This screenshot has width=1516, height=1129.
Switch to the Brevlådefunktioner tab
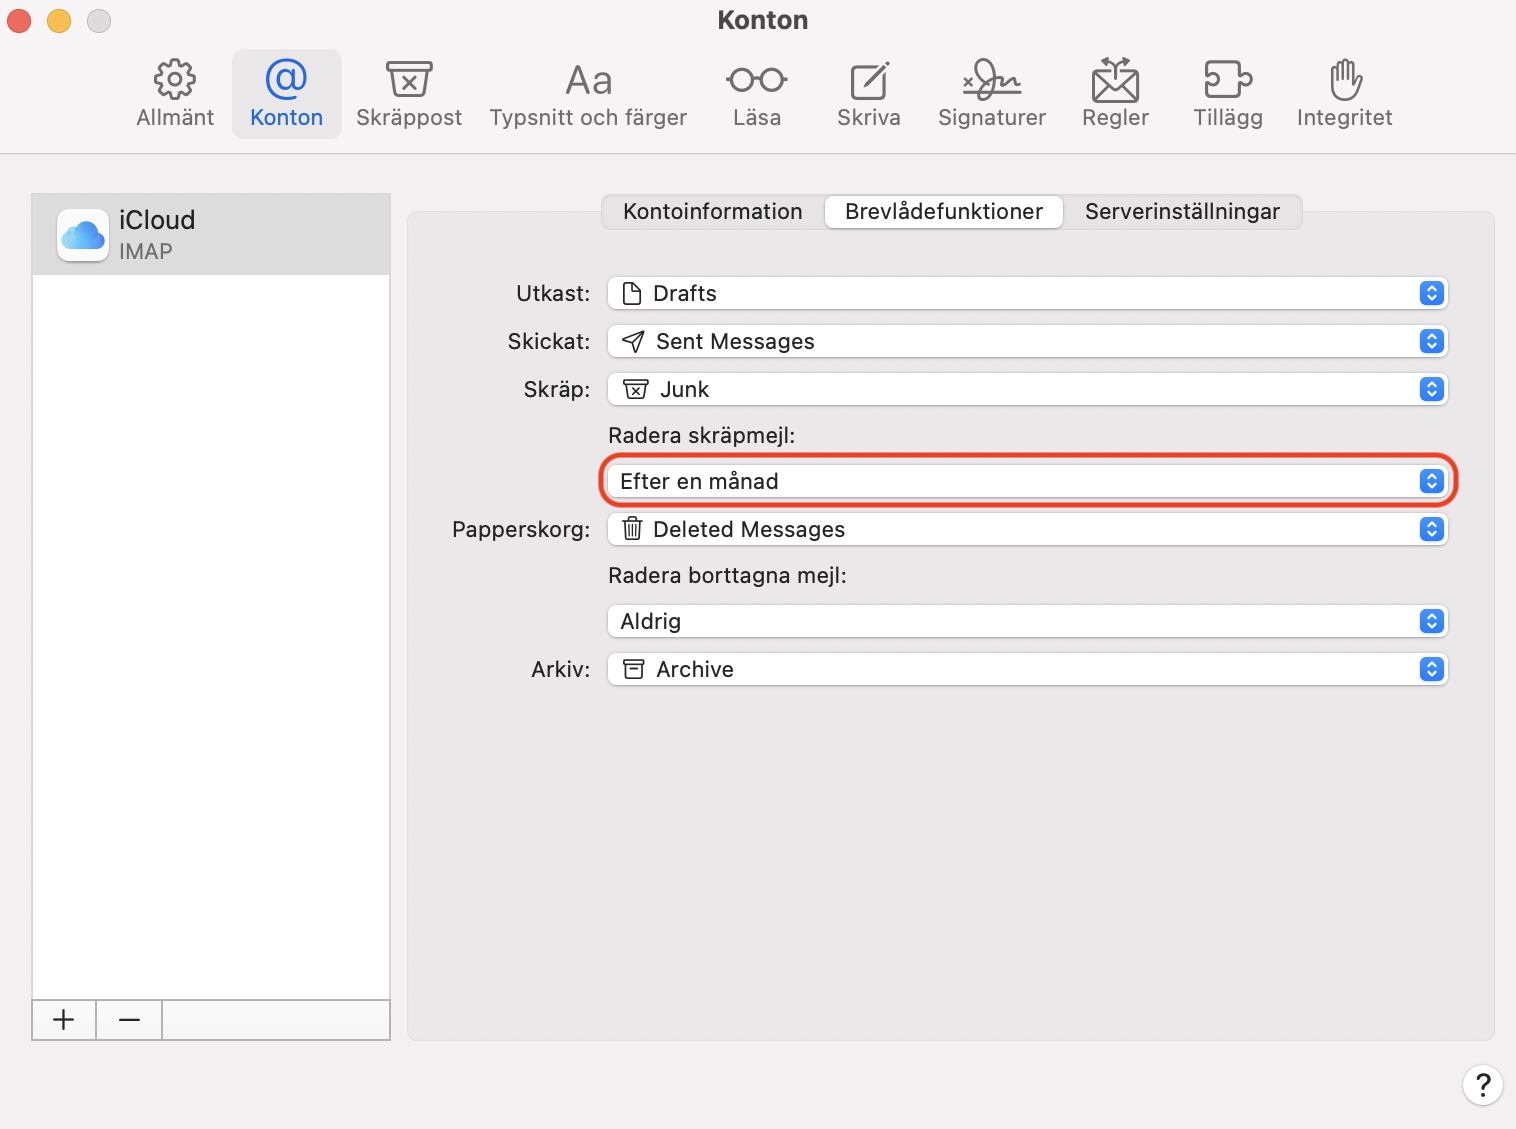pos(944,212)
